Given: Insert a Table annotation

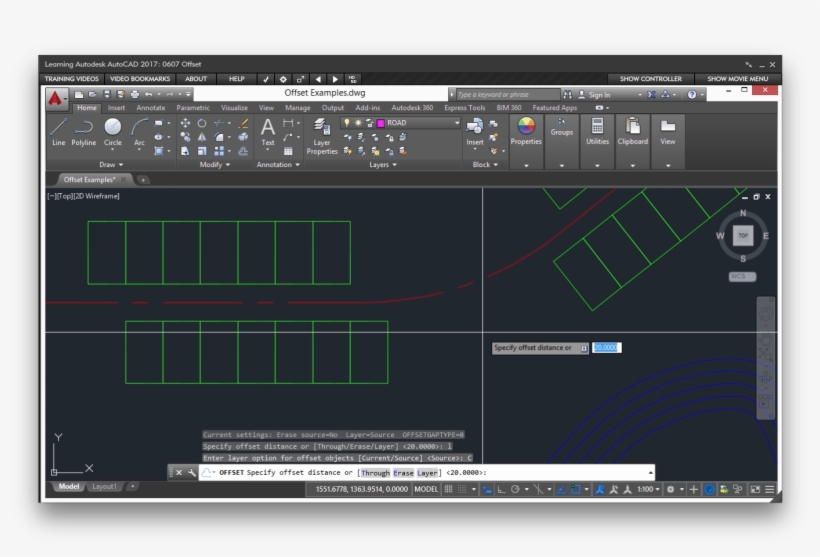Looking at the screenshot, I should [x=288, y=151].
